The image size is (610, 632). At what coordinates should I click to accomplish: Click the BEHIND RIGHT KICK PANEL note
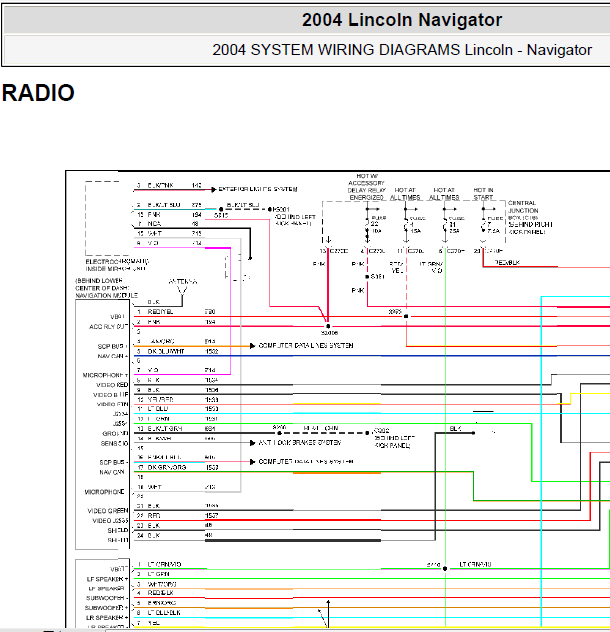[x=529, y=228]
